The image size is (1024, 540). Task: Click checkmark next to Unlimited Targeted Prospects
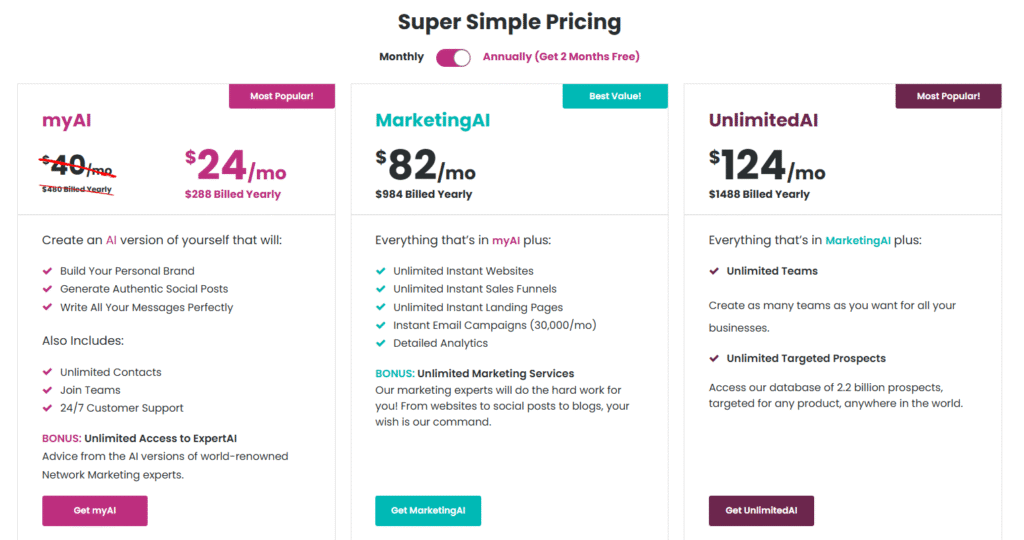click(714, 358)
